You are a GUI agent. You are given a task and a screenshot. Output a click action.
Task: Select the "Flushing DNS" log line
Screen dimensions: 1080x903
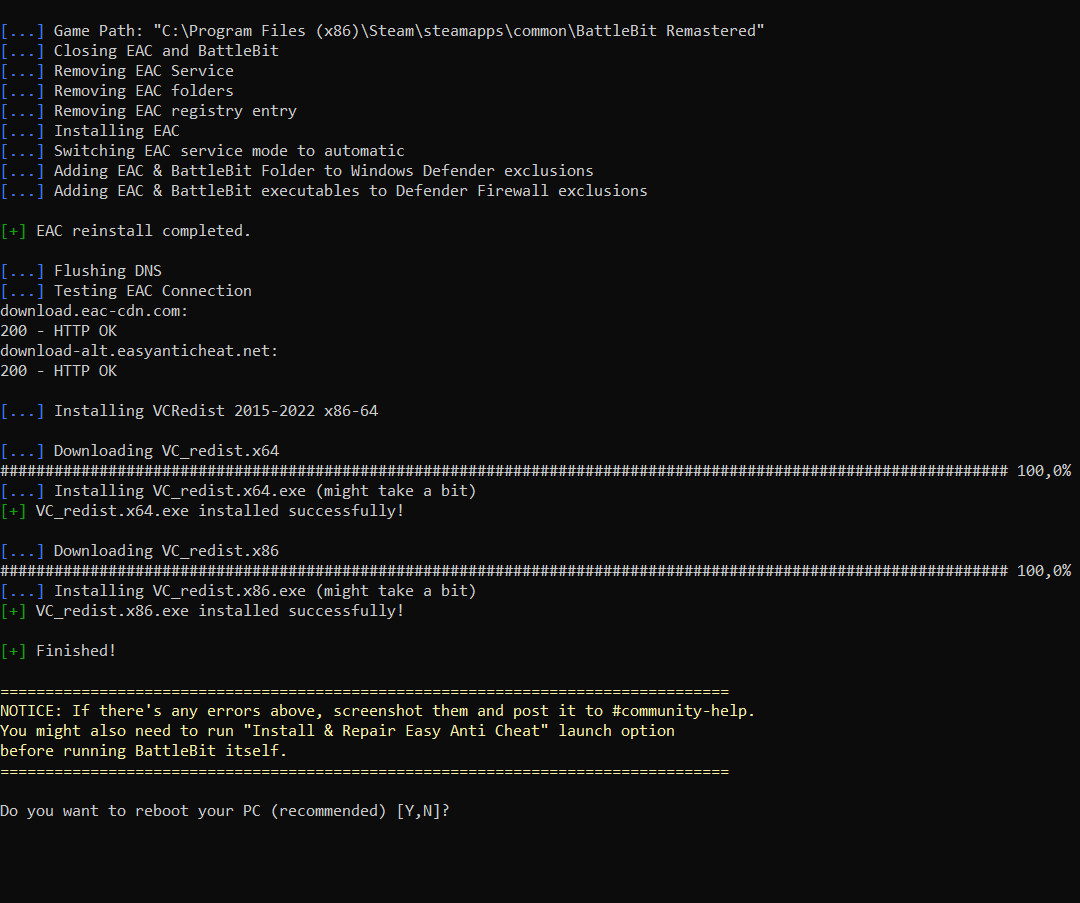click(107, 271)
